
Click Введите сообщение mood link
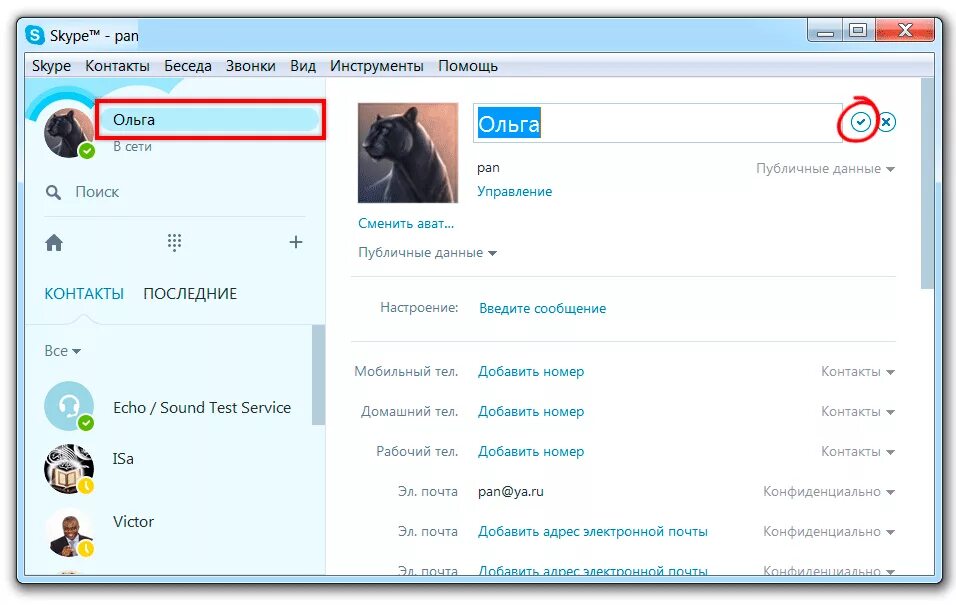[x=543, y=309]
